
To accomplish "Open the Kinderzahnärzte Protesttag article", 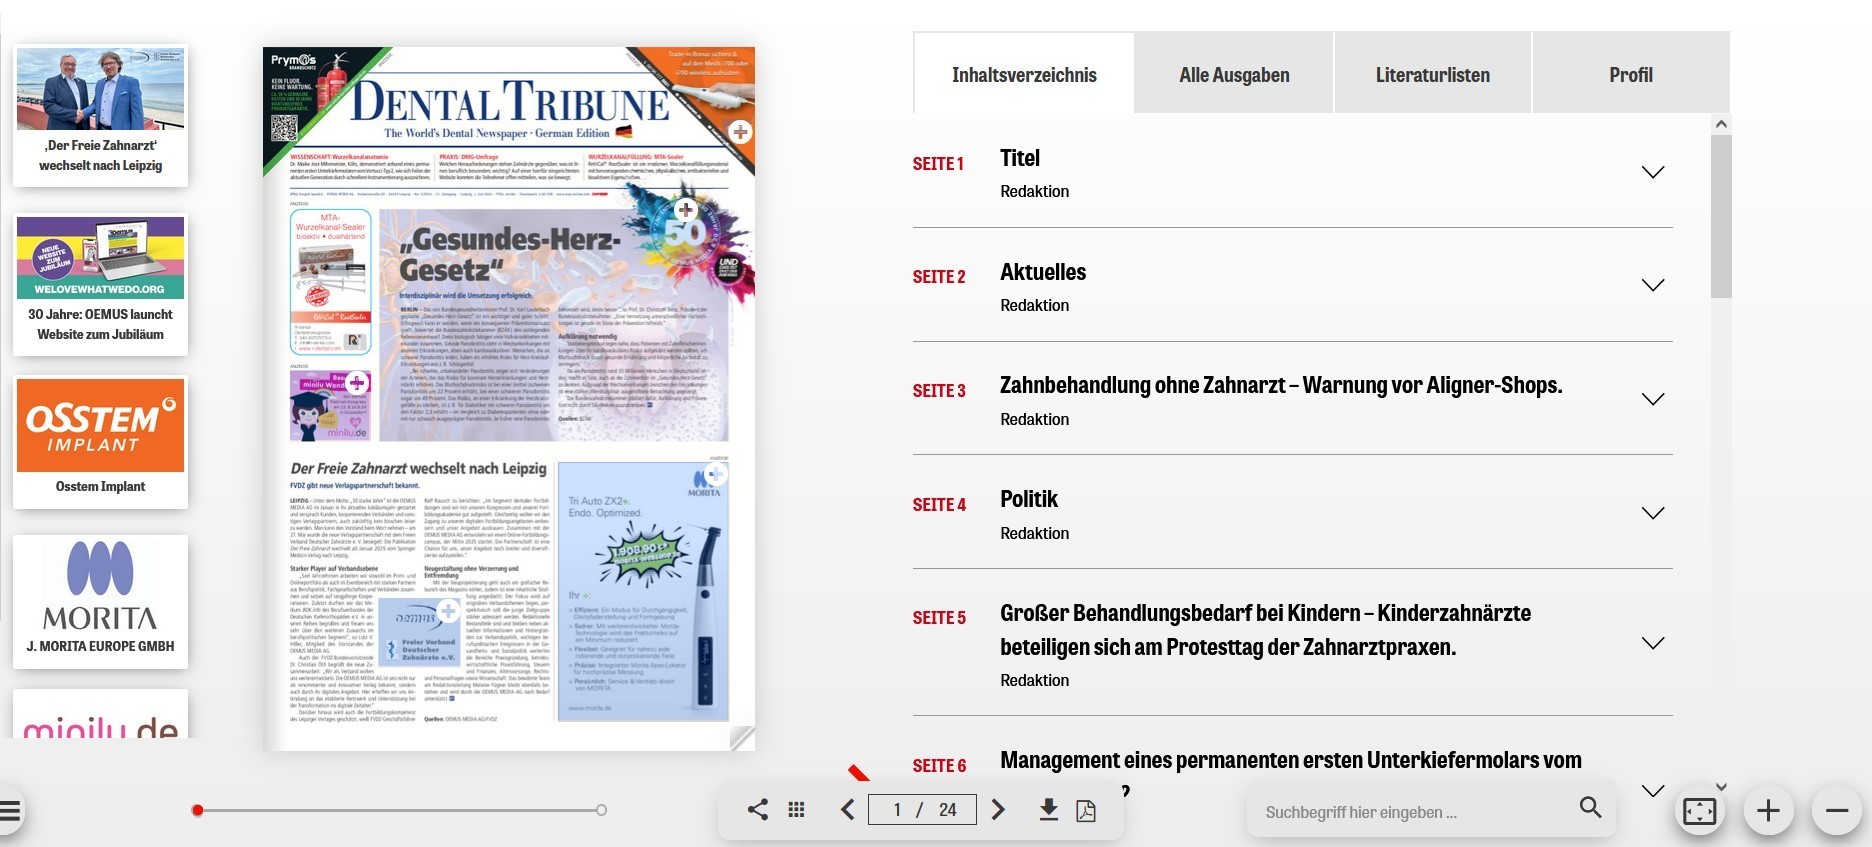I will click(1265, 630).
